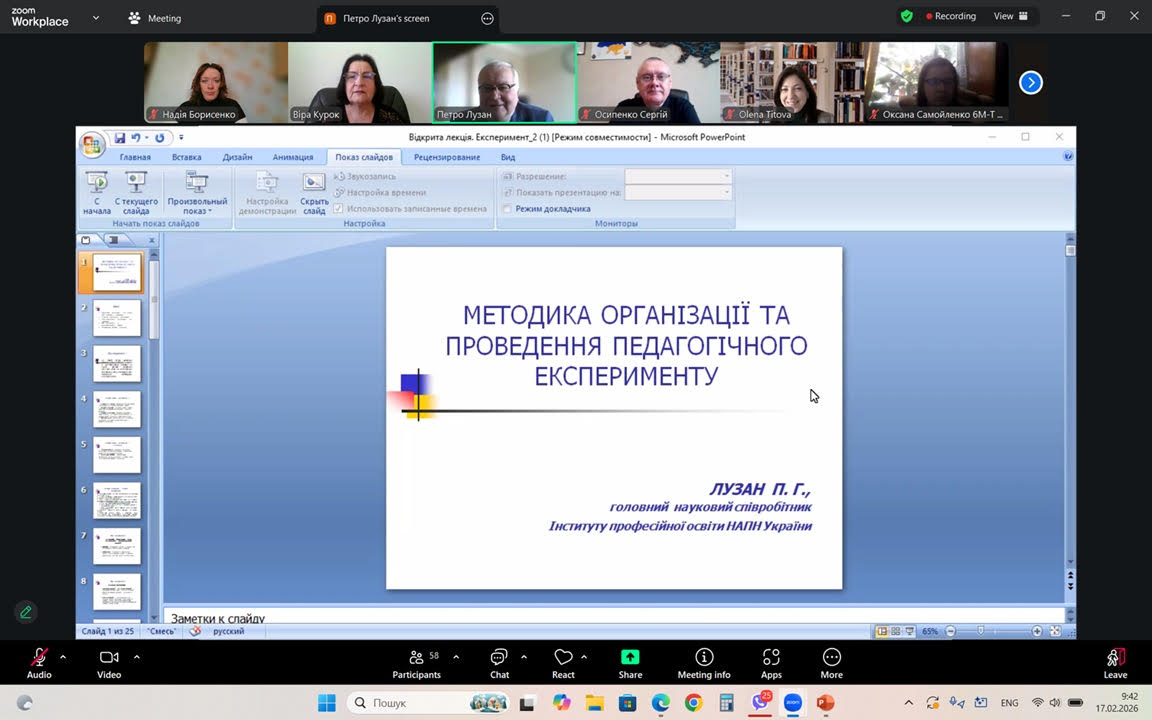Screen dimensions: 1152x720
Task: Open the Participants panel
Action: click(416, 658)
